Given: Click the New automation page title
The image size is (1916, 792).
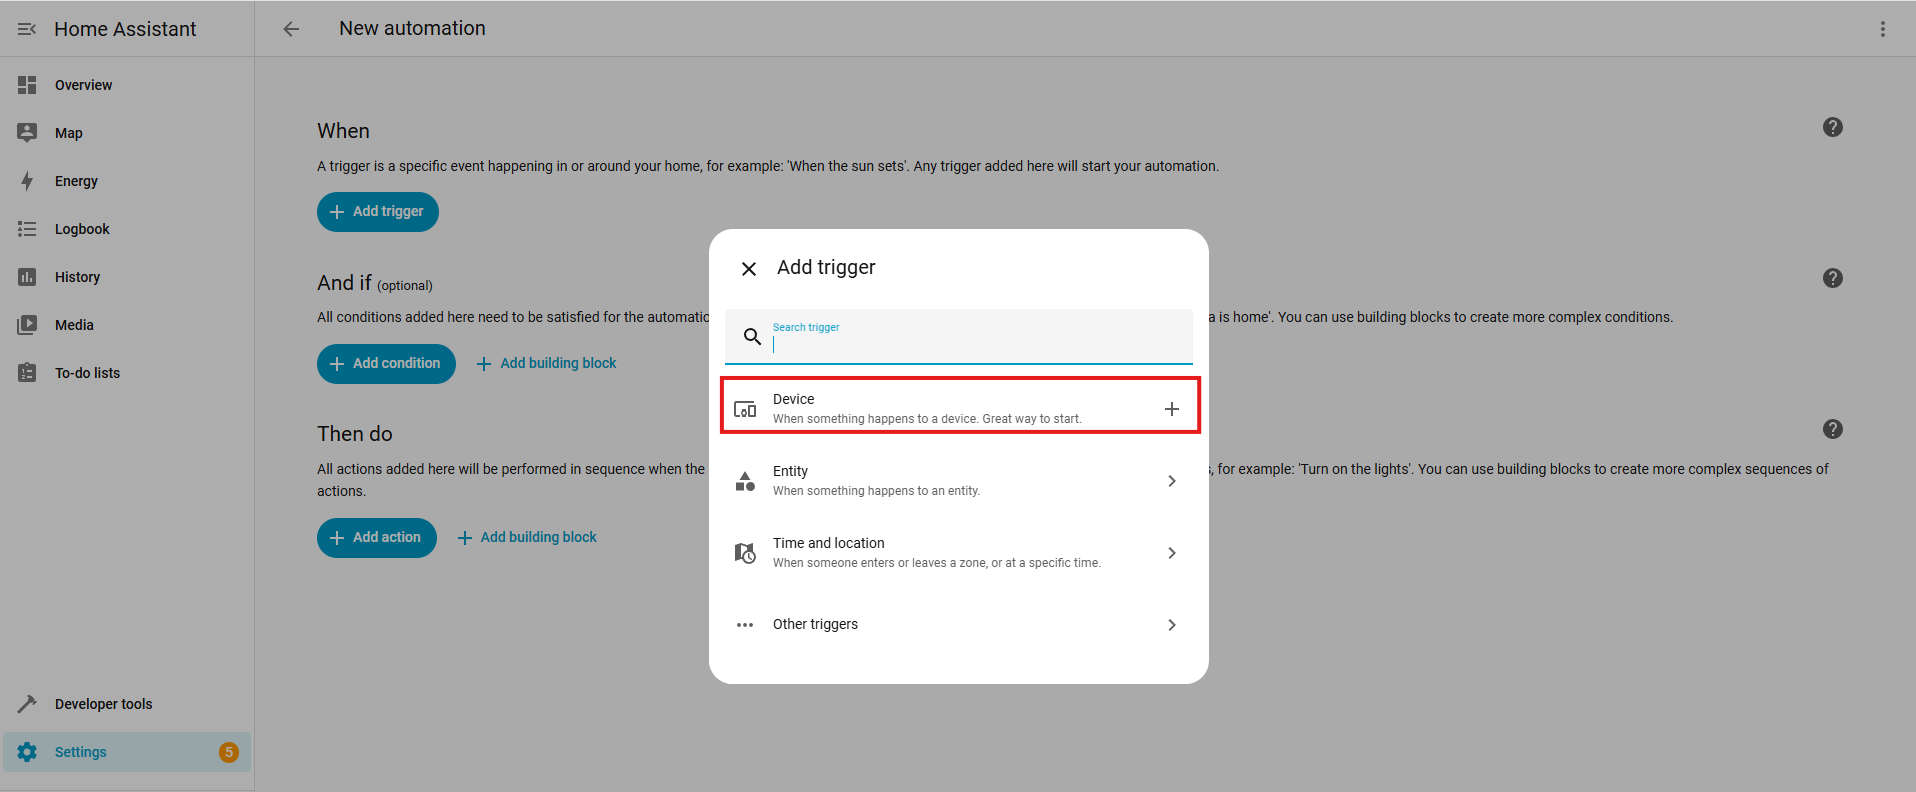Looking at the screenshot, I should [x=412, y=29].
